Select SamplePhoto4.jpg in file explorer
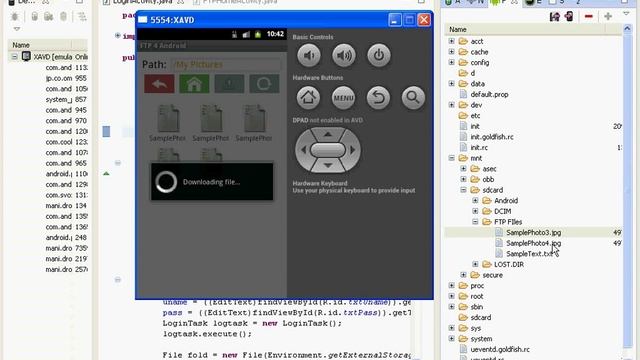The image size is (640, 360). (x=533, y=243)
